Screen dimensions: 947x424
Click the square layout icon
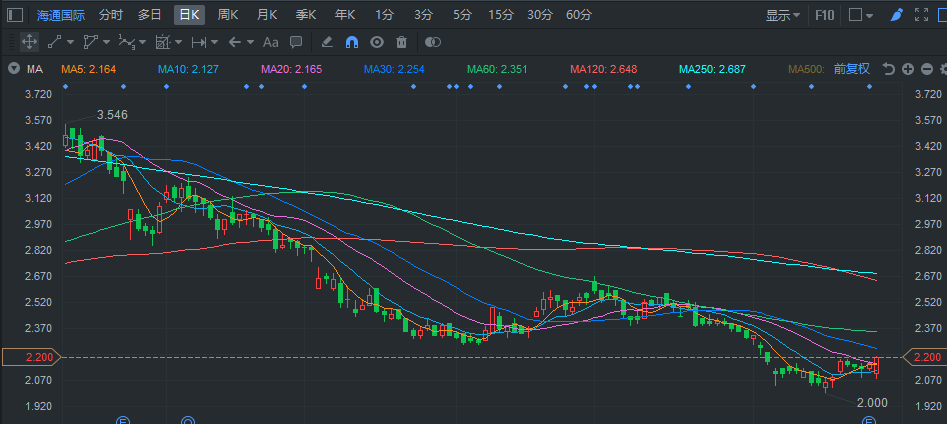point(855,15)
